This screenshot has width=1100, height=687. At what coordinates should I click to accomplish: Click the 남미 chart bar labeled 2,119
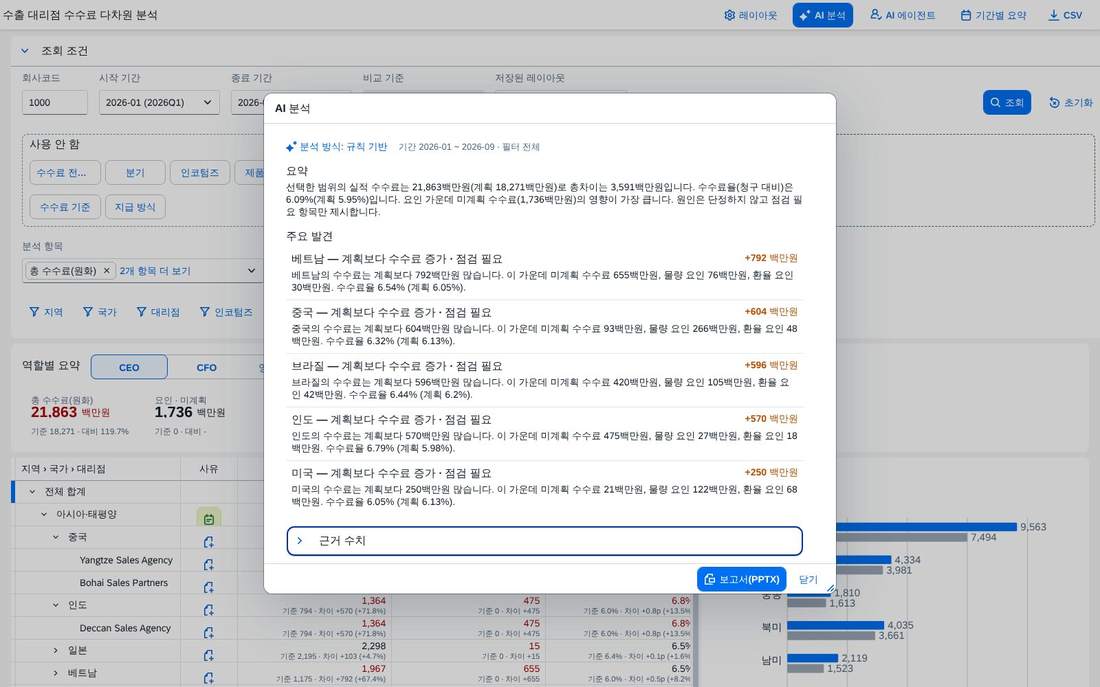coord(812,658)
